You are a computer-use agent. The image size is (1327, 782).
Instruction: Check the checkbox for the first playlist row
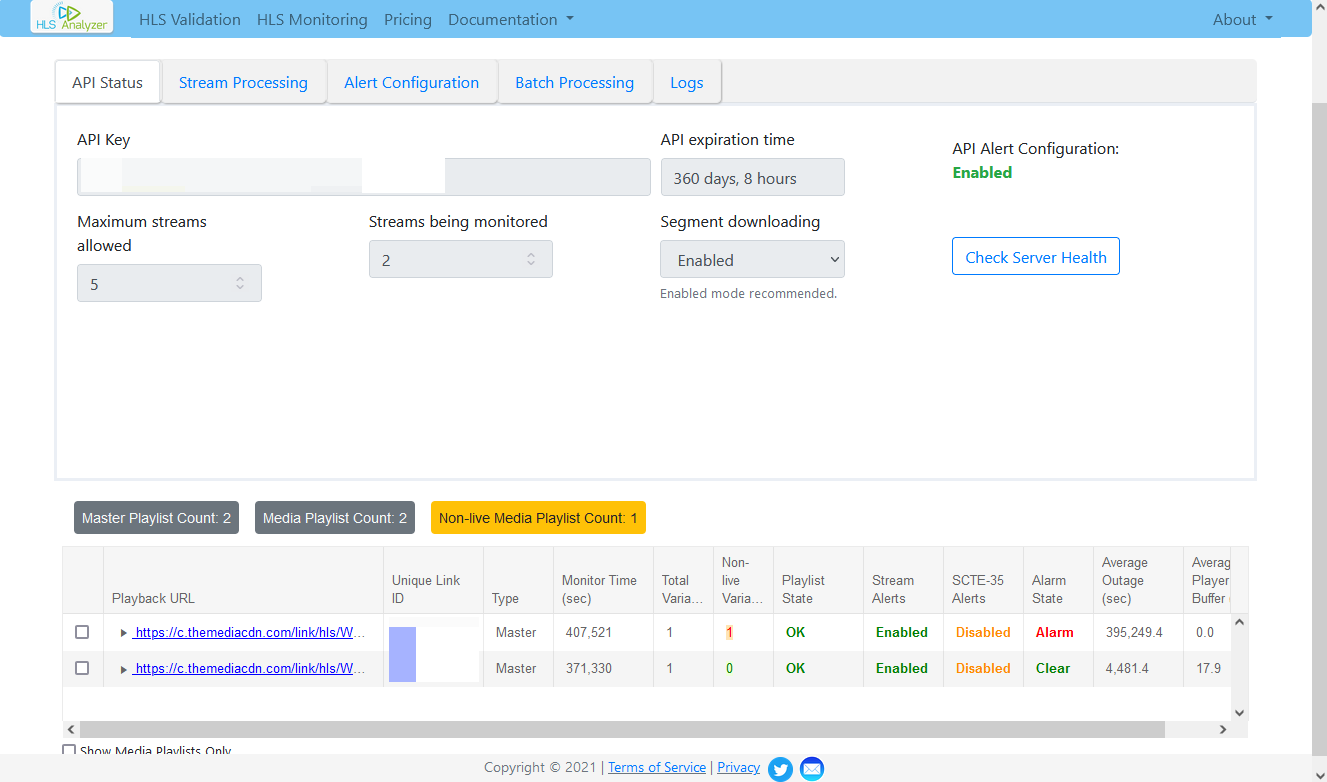[82, 632]
